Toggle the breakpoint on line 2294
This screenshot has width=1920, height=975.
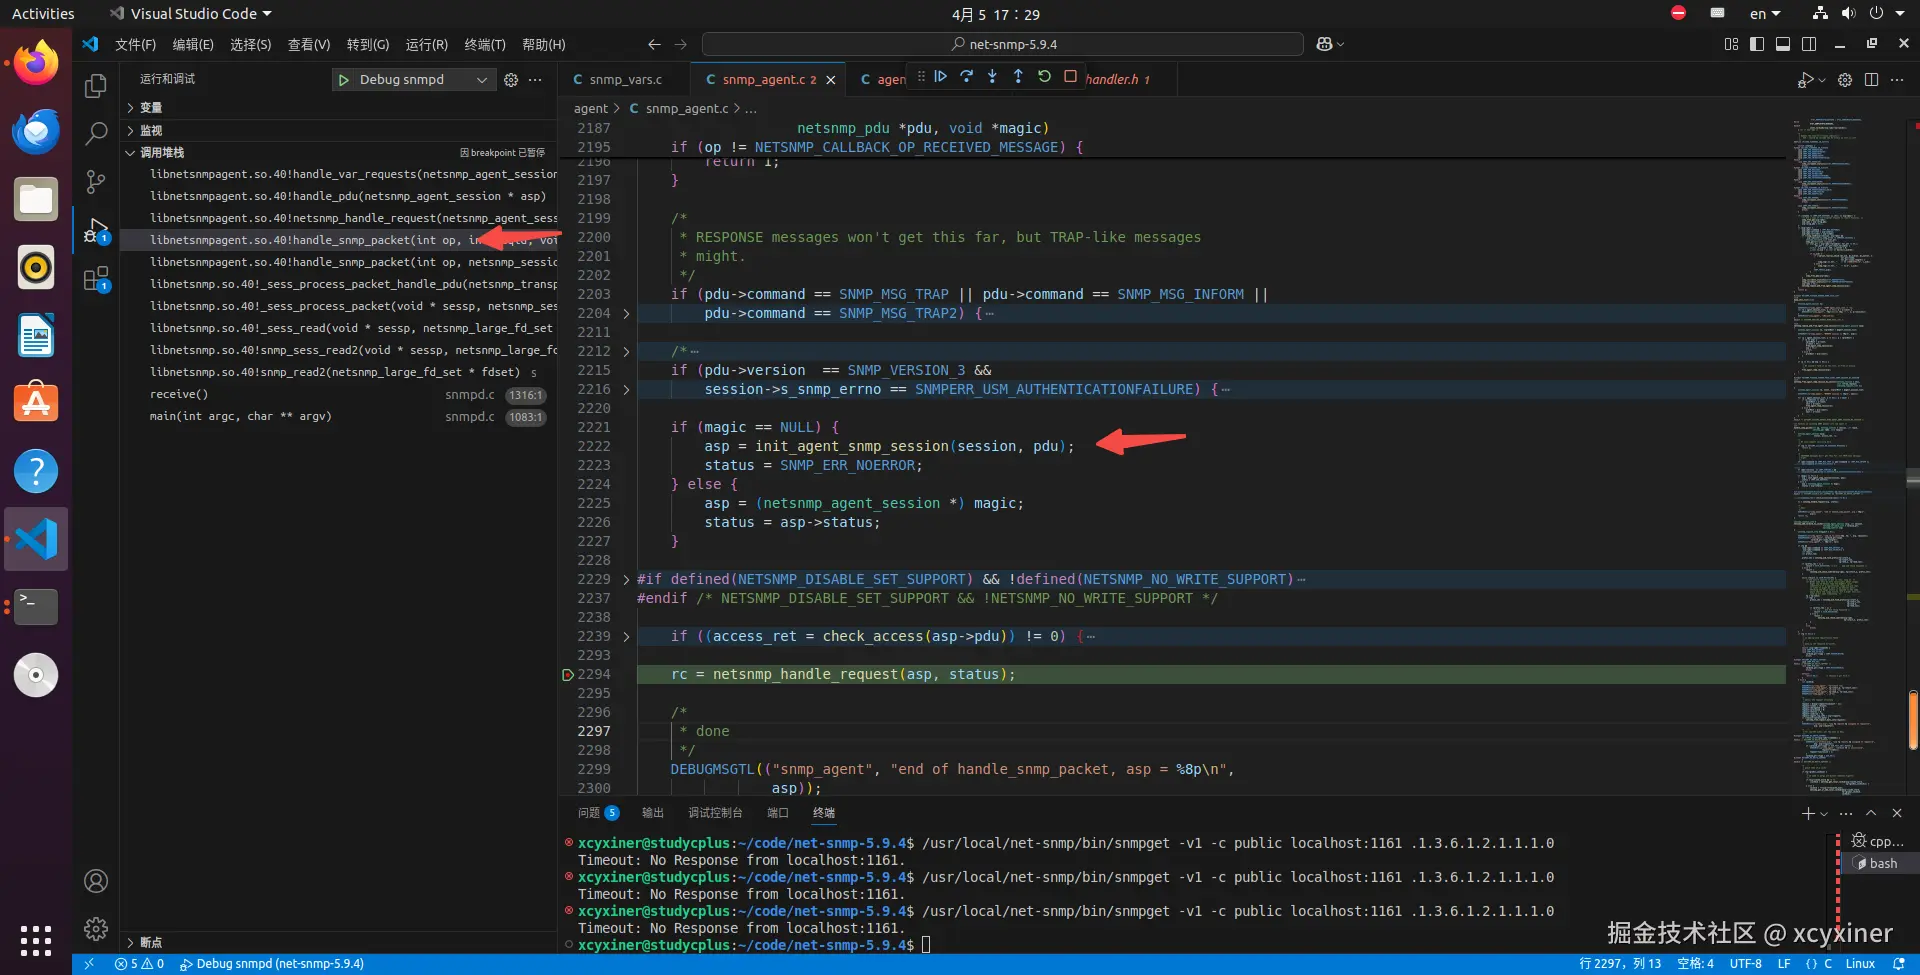(x=568, y=675)
